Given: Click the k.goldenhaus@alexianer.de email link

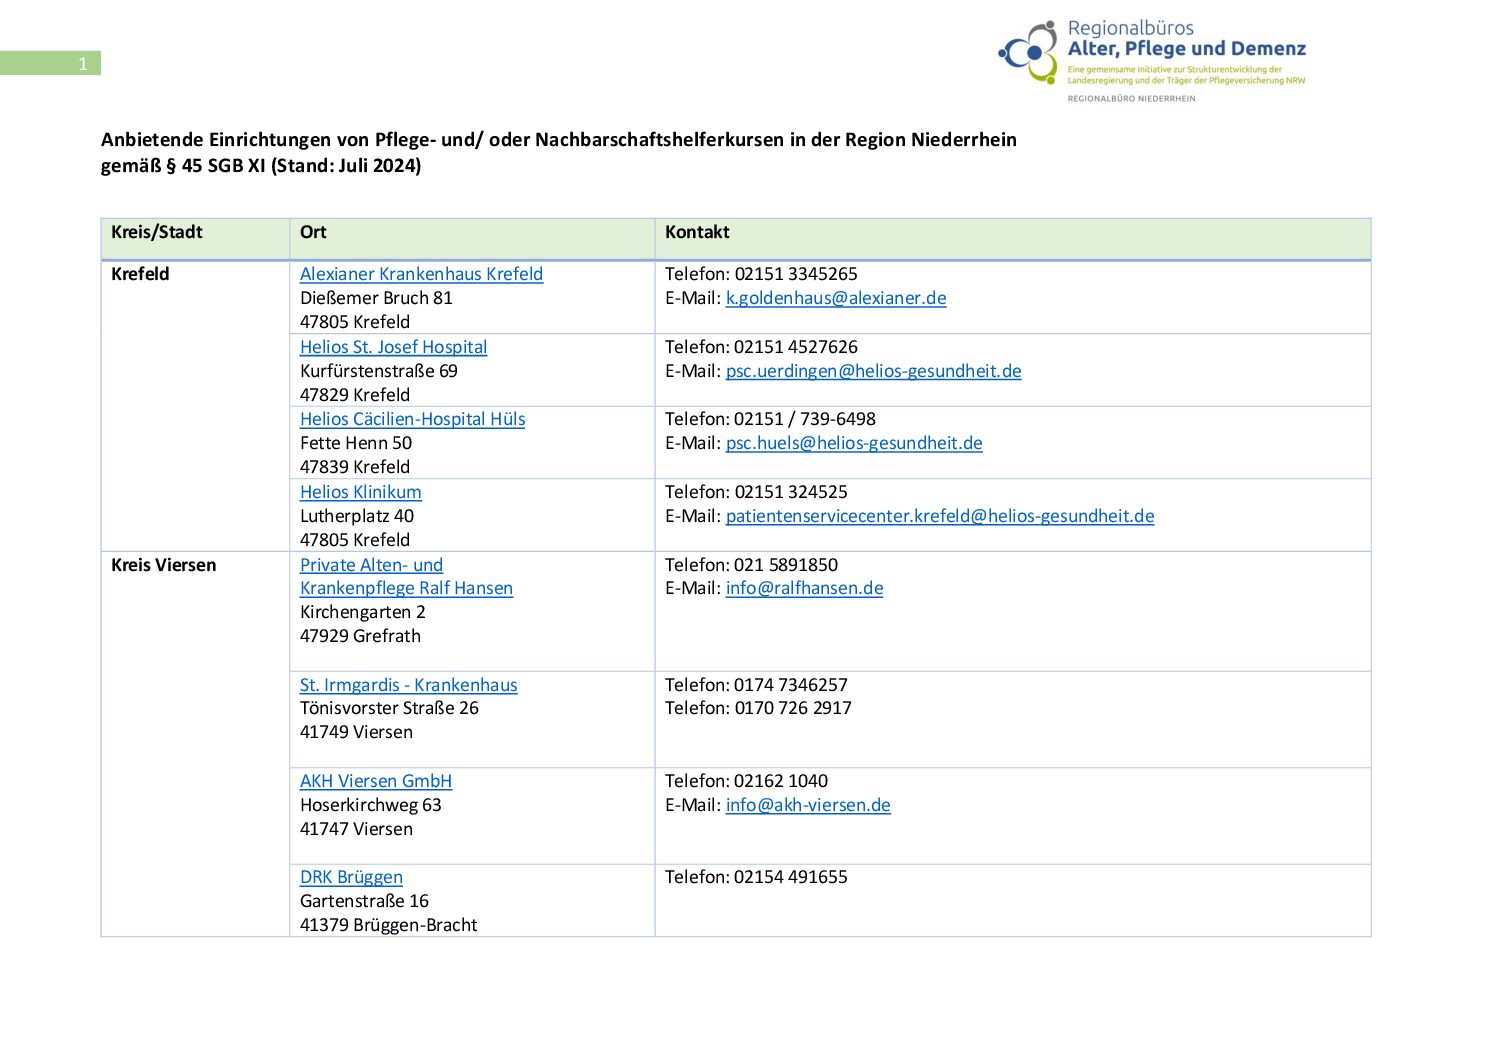Looking at the screenshot, I should 835,298.
